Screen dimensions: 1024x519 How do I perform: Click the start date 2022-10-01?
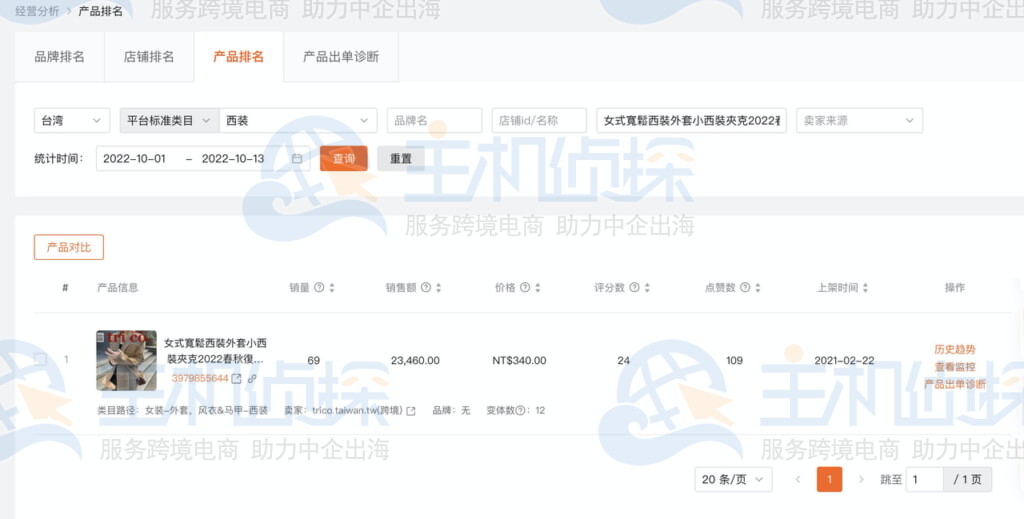[135, 159]
